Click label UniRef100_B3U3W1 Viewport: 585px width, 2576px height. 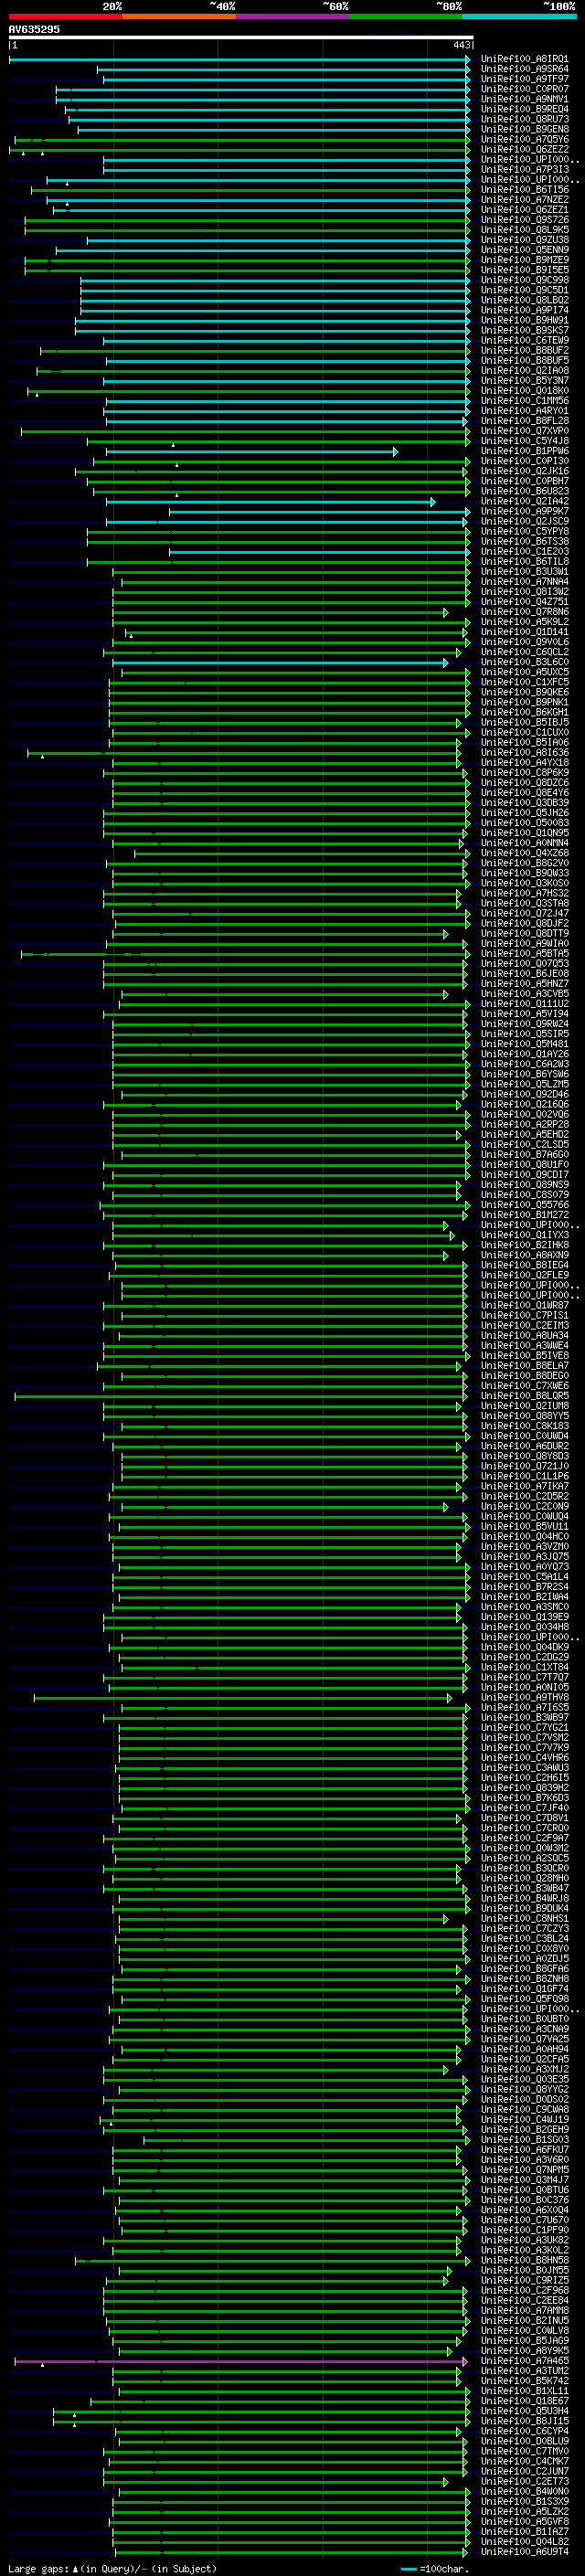pyautogui.click(x=525, y=572)
